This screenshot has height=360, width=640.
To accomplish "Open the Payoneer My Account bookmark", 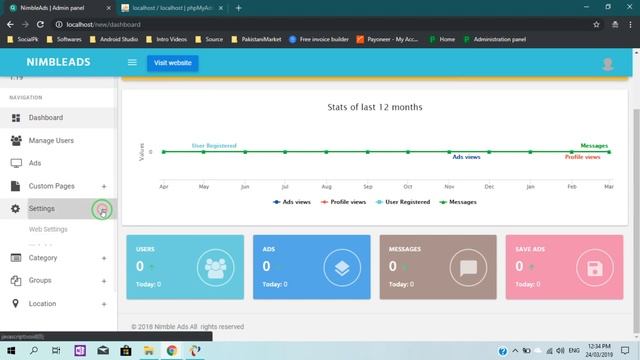I will 387,40.
